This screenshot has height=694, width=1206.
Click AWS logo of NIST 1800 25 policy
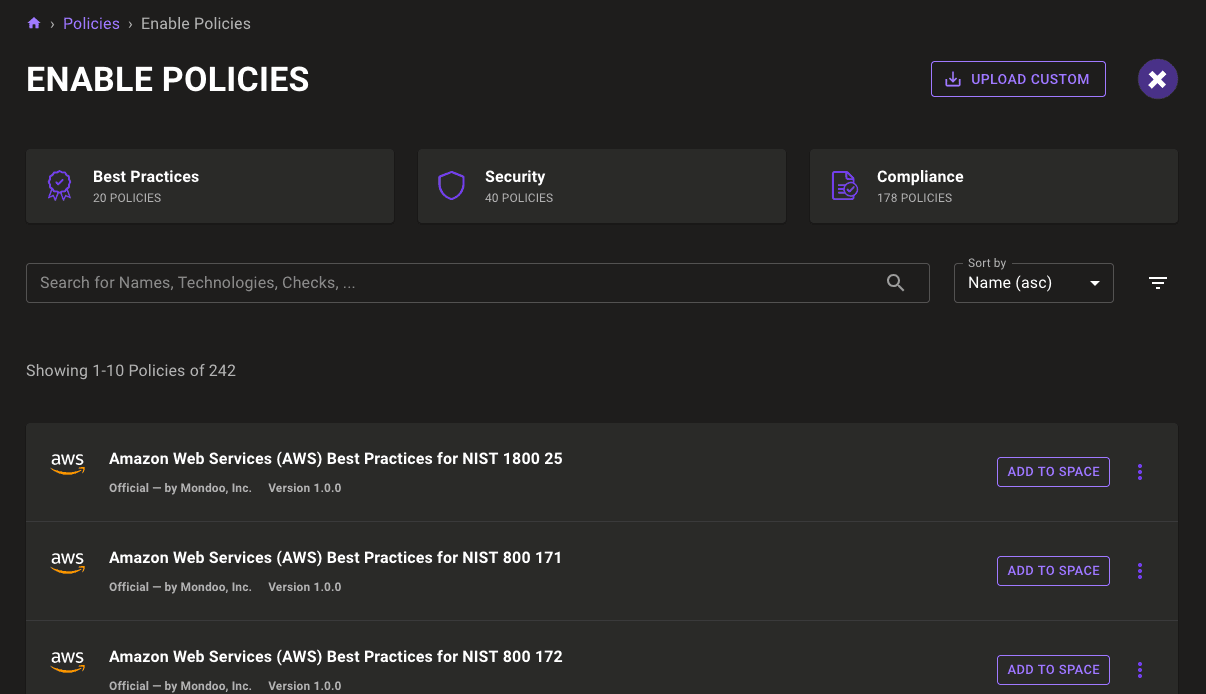68,463
